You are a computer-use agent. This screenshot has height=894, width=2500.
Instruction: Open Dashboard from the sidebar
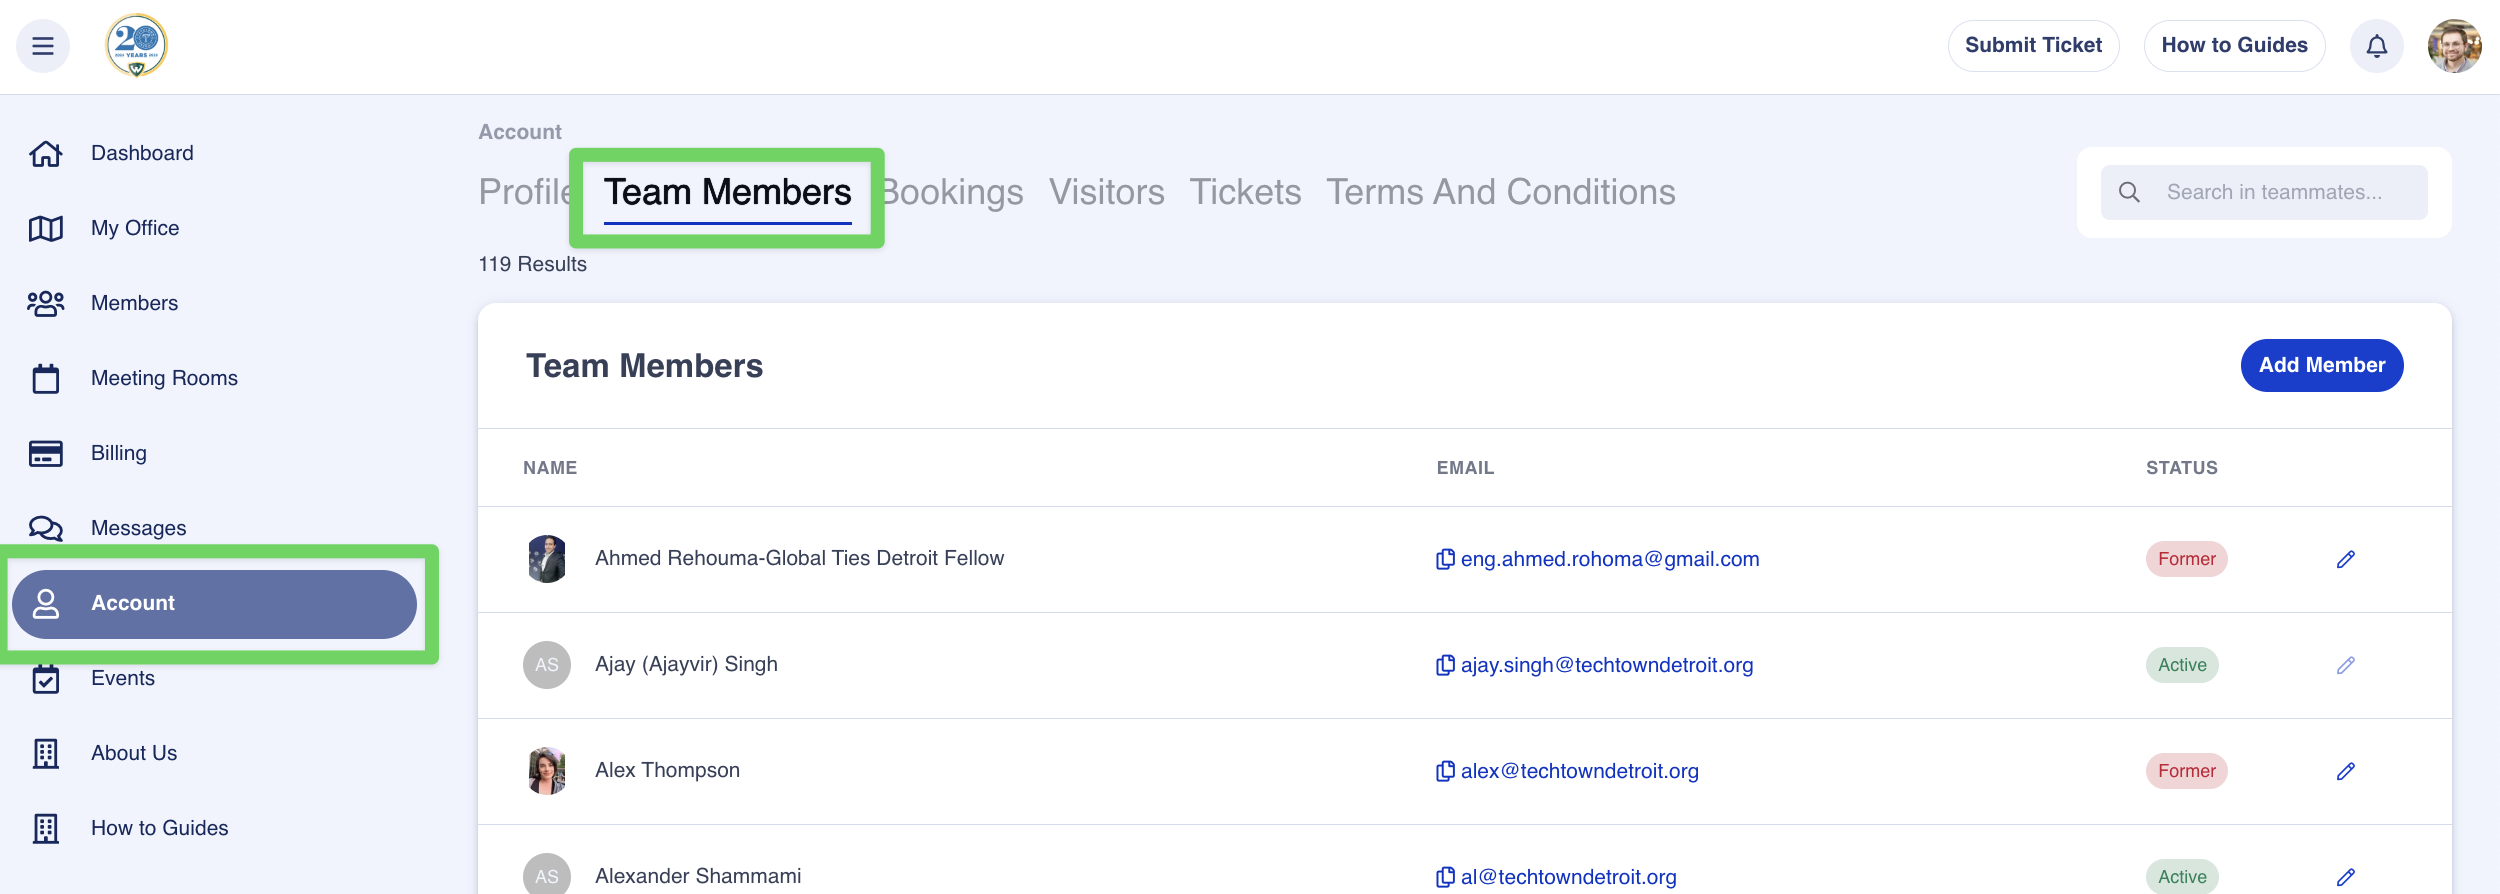pos(141,153)
